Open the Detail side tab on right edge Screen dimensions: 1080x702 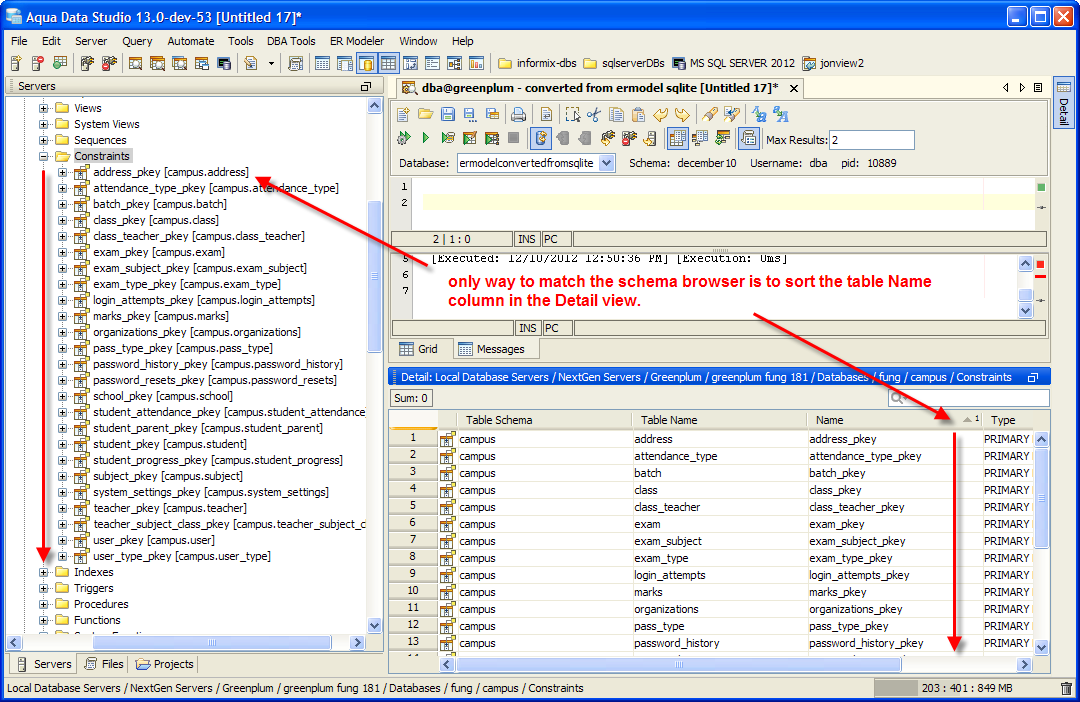pyautogui.click(x=1064, y=103)
